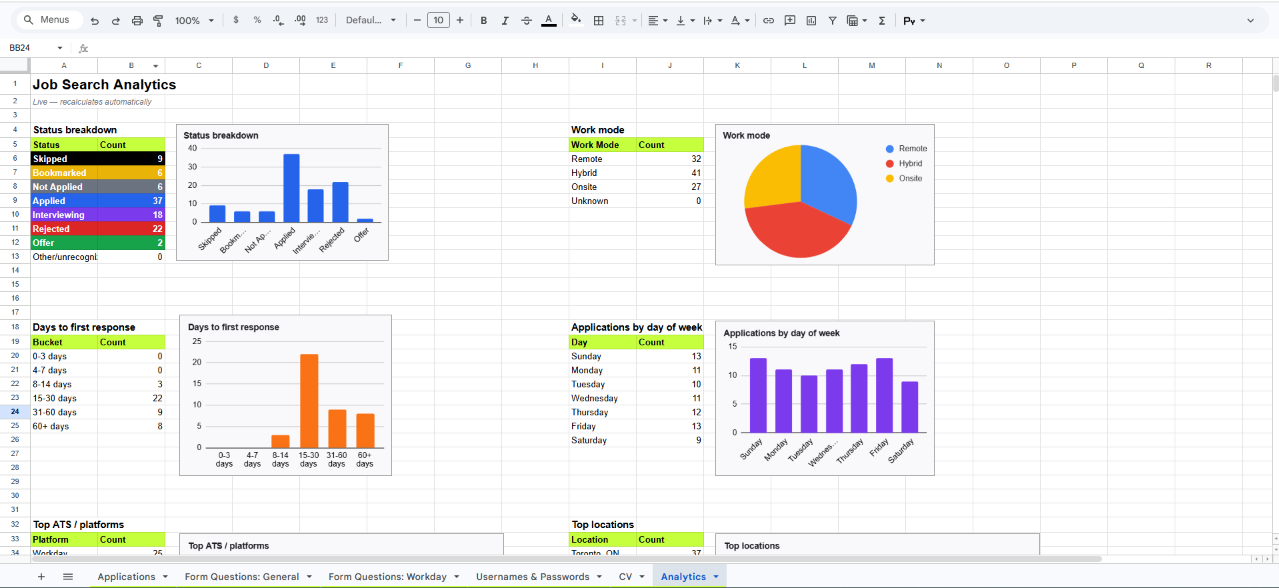Switch to the CV sheet tab
The width and height of the screenshot is (1279, 588).
pos(625,577)
